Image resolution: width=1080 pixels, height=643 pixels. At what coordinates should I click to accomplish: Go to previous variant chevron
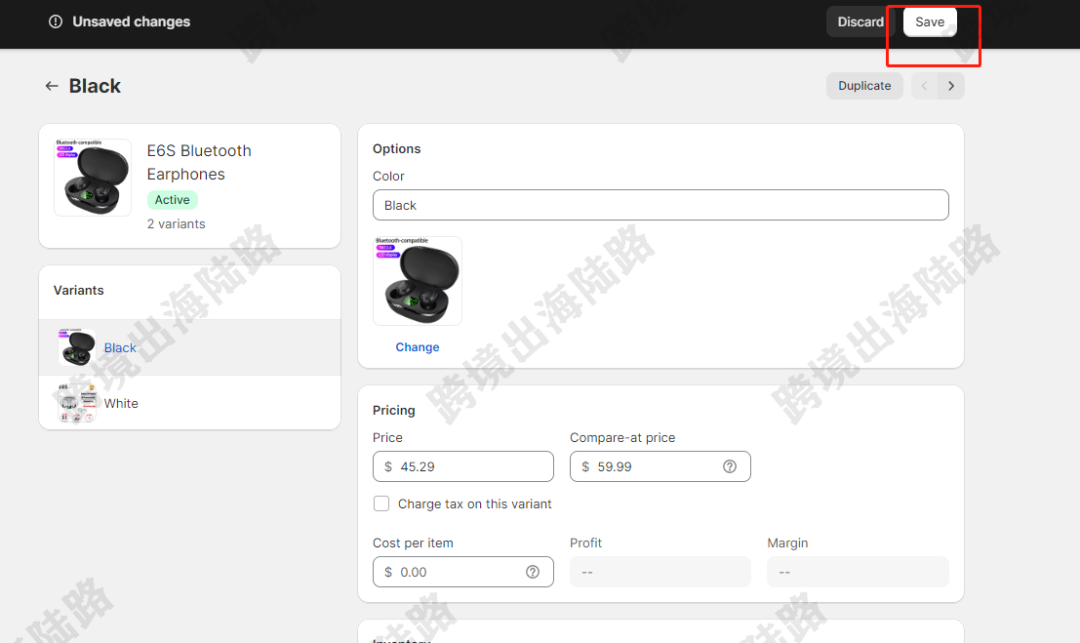pyautogui.click(x=924, y=86)
